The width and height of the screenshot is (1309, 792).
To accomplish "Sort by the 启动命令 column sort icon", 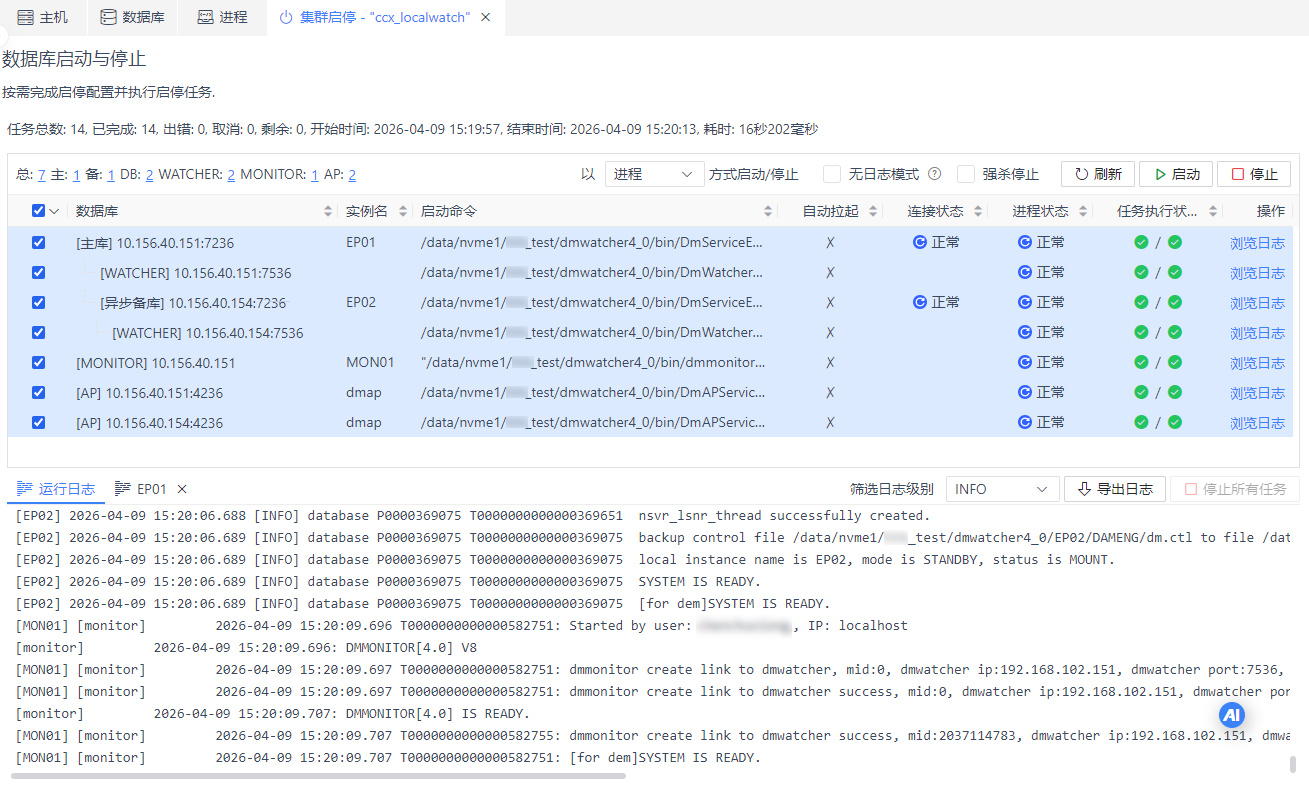I will click(x=769, y=211).
